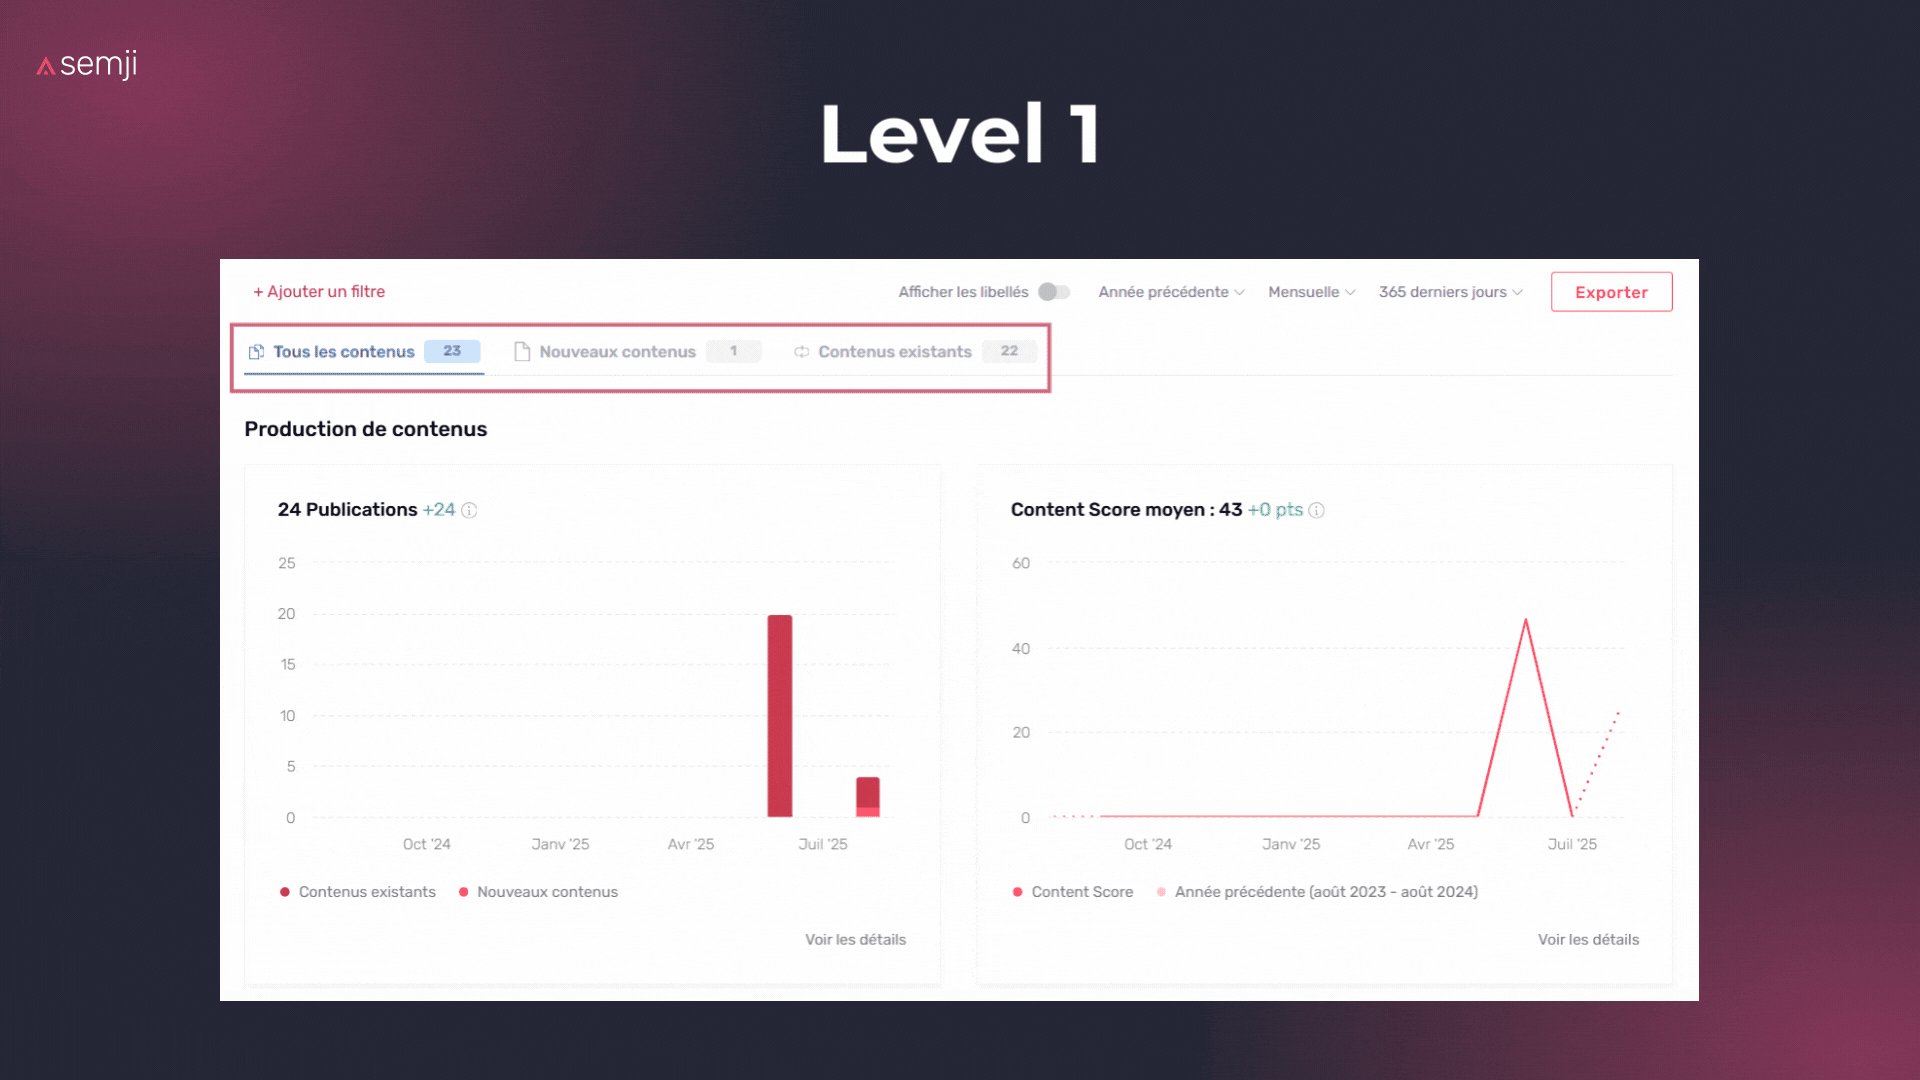
Task: Click the tall bar in Publications chart
Action: point(780,716)
